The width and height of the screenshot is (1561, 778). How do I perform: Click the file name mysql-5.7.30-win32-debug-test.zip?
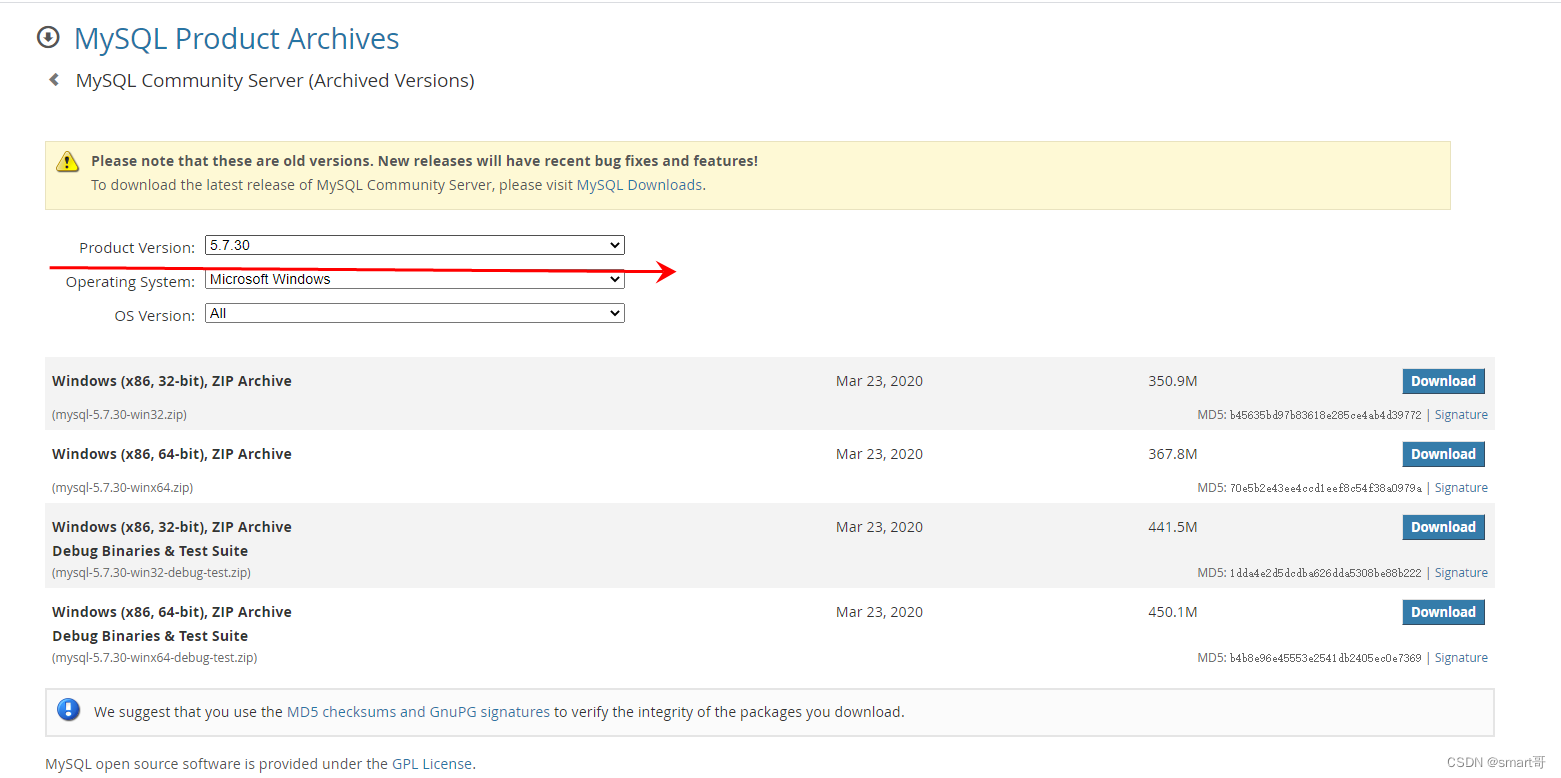coord(151,573)
